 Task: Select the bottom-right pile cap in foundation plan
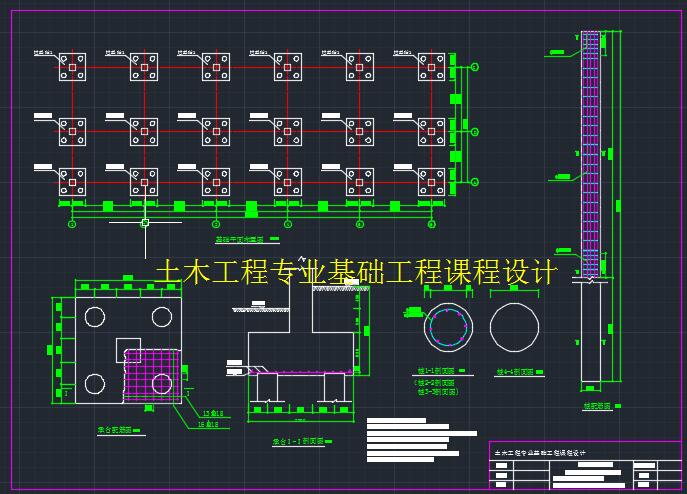click(431, 181)
